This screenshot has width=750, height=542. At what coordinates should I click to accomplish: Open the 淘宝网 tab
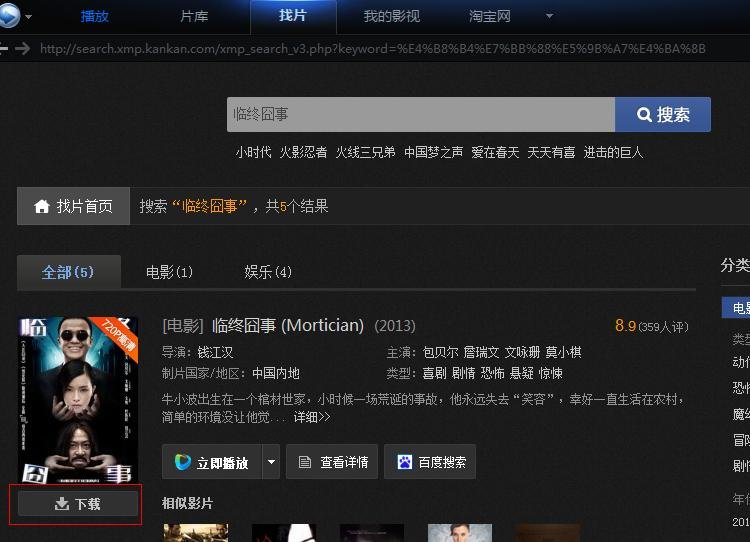click(490, 16)
